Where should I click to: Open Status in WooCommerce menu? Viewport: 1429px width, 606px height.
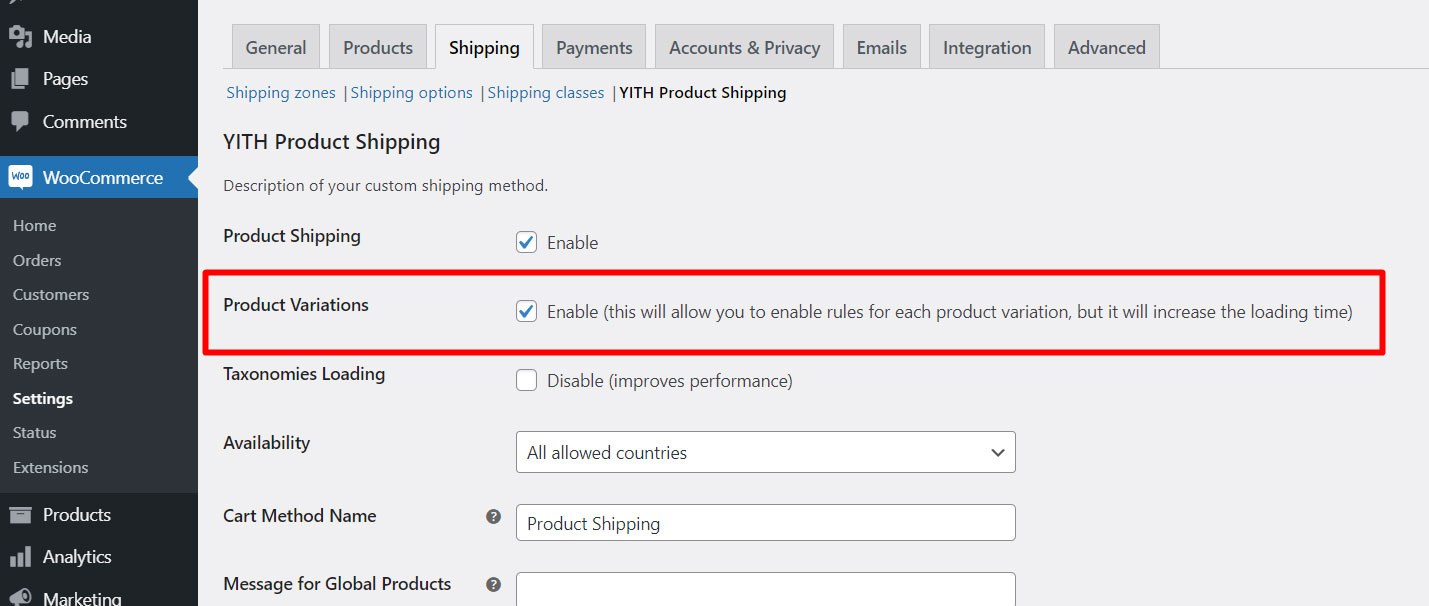(35, 433)
